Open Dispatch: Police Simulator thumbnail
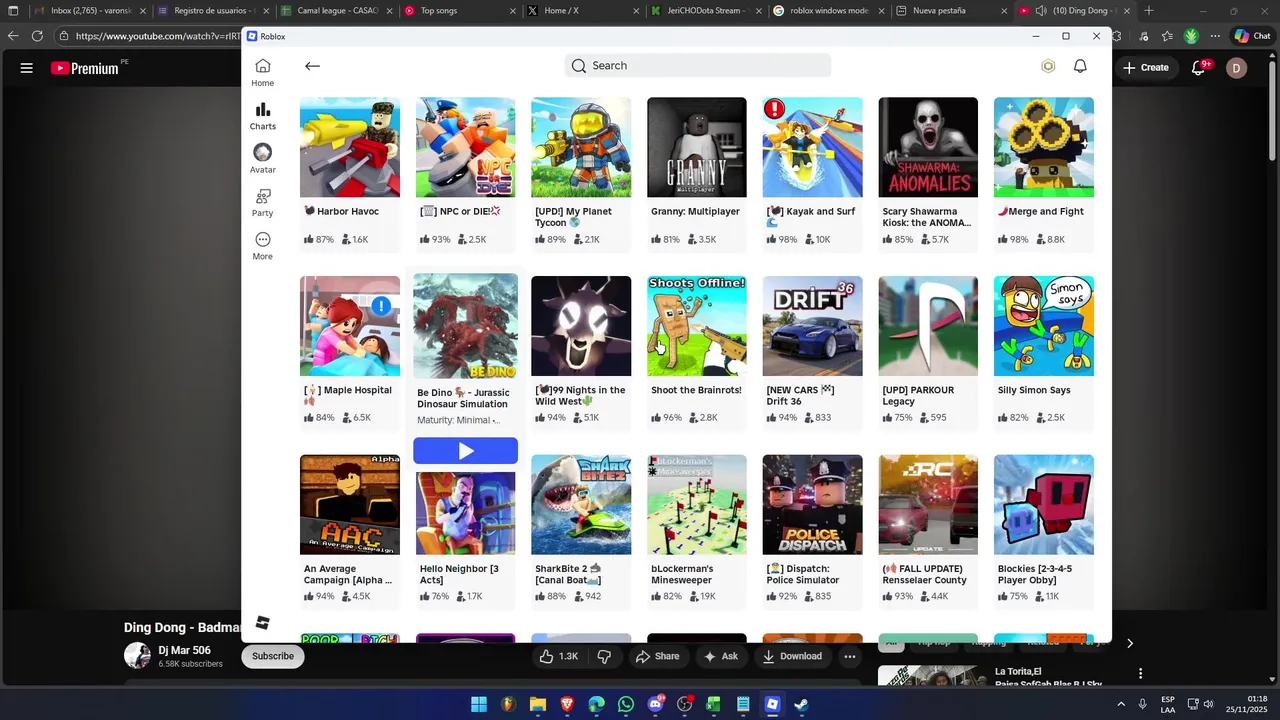The height and width of the screenshot is (720, 1280). click(x=812, y=505)
